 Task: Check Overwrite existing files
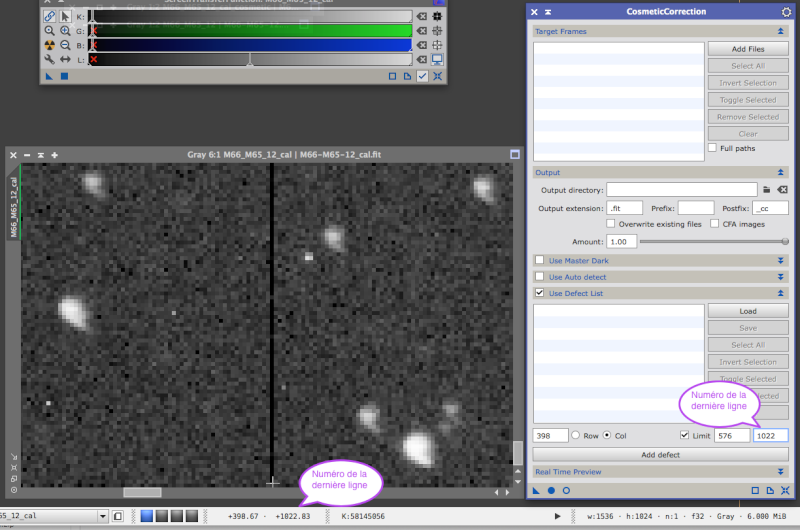pos(611,223)
